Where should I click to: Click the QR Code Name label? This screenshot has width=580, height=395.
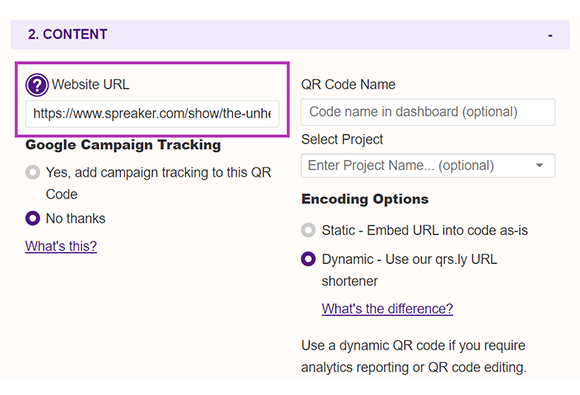[x=348, y=84]
